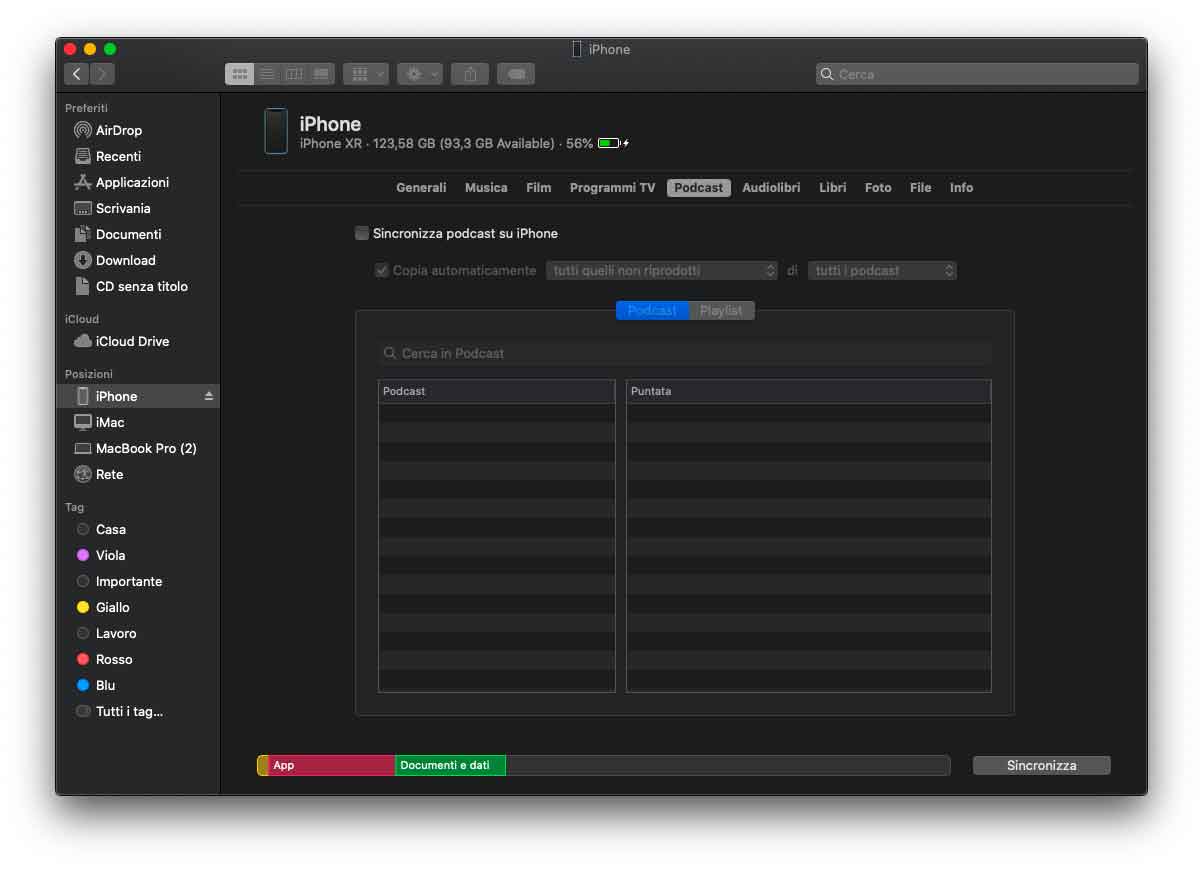The image size is (1203, 869).
Task: Click the App storage bar segment
Action: pos(331,765)
